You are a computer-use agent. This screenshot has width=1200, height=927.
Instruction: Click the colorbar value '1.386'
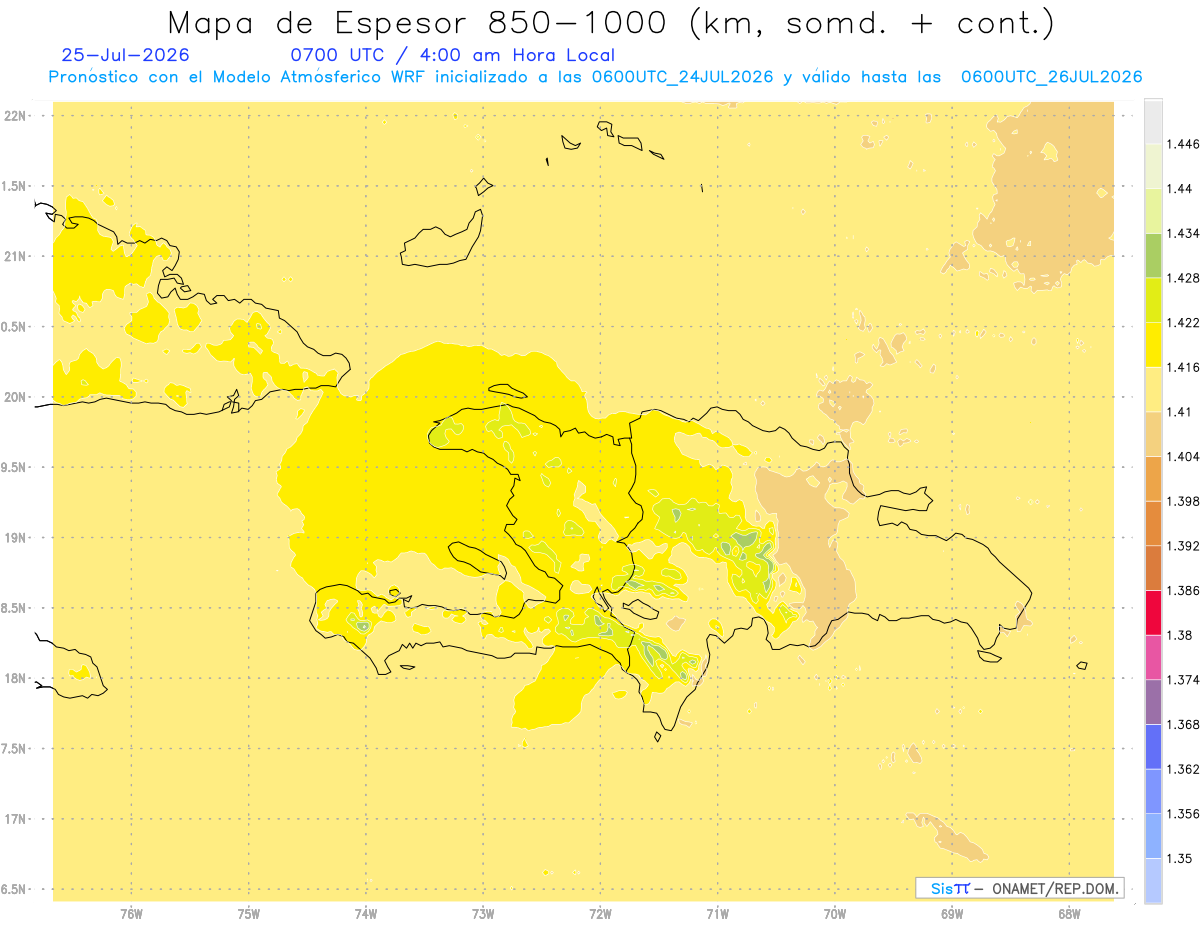pyautogui.click(x=1183, y=590)
